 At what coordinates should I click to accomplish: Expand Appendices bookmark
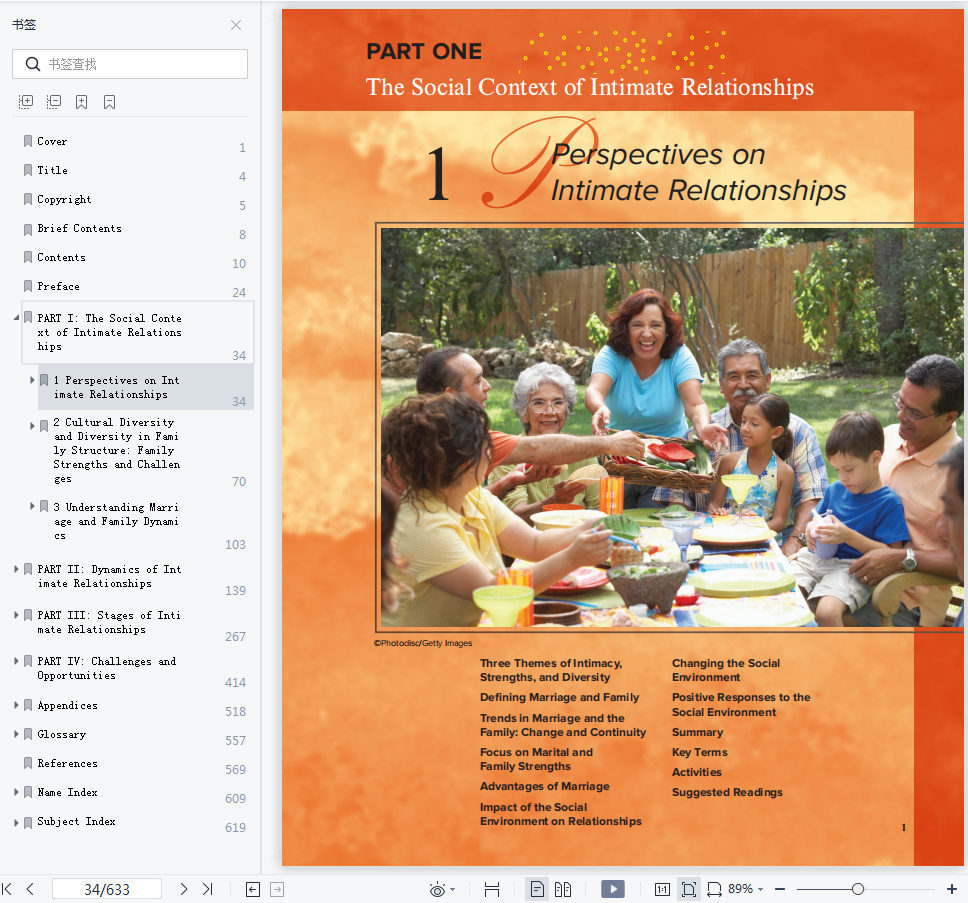16,705
